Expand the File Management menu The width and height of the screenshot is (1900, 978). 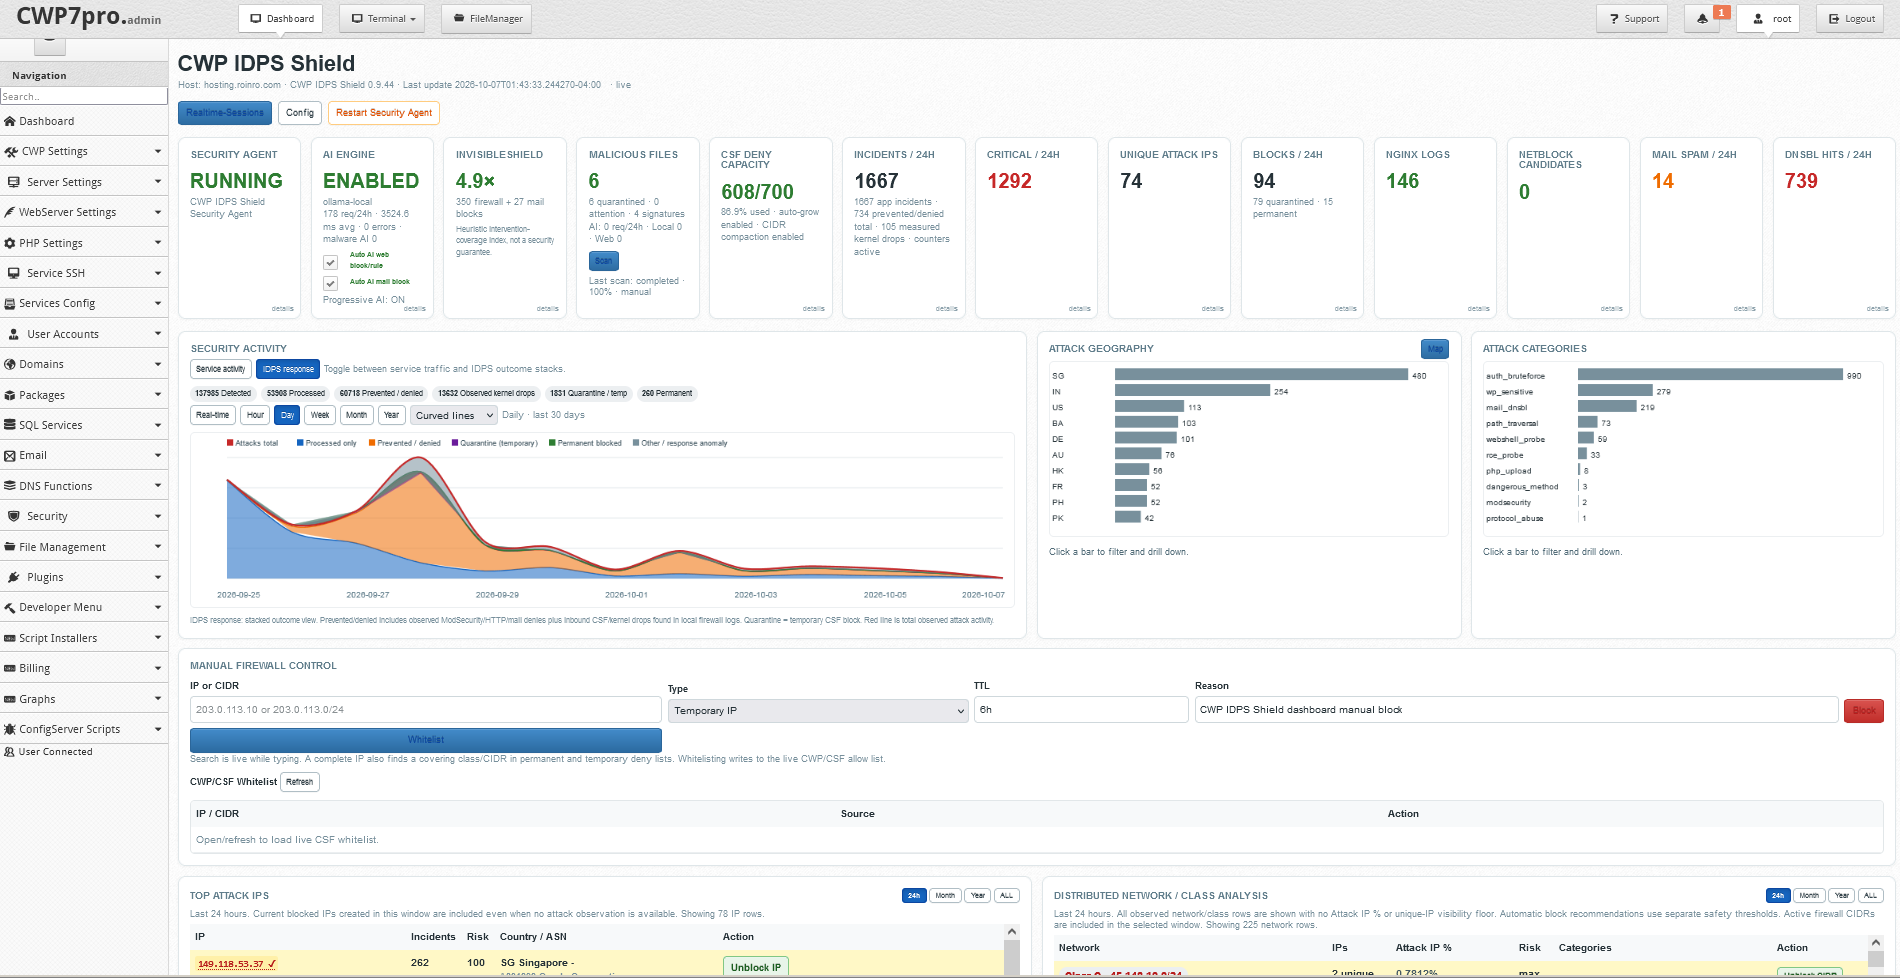click(x=84, y=547)
